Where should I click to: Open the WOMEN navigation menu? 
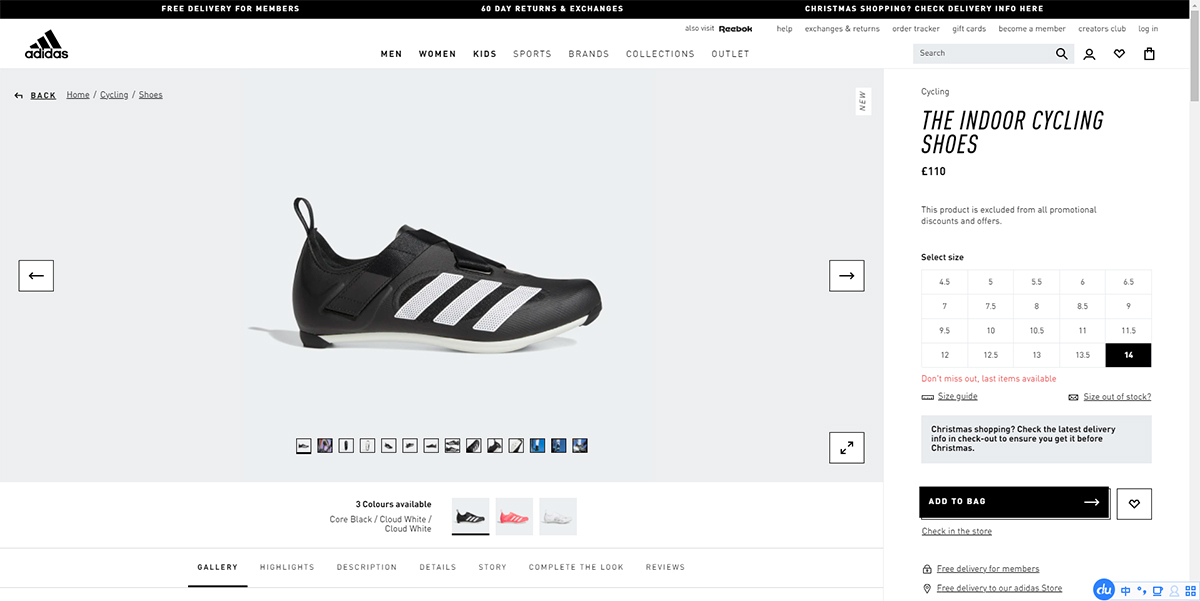437,54
